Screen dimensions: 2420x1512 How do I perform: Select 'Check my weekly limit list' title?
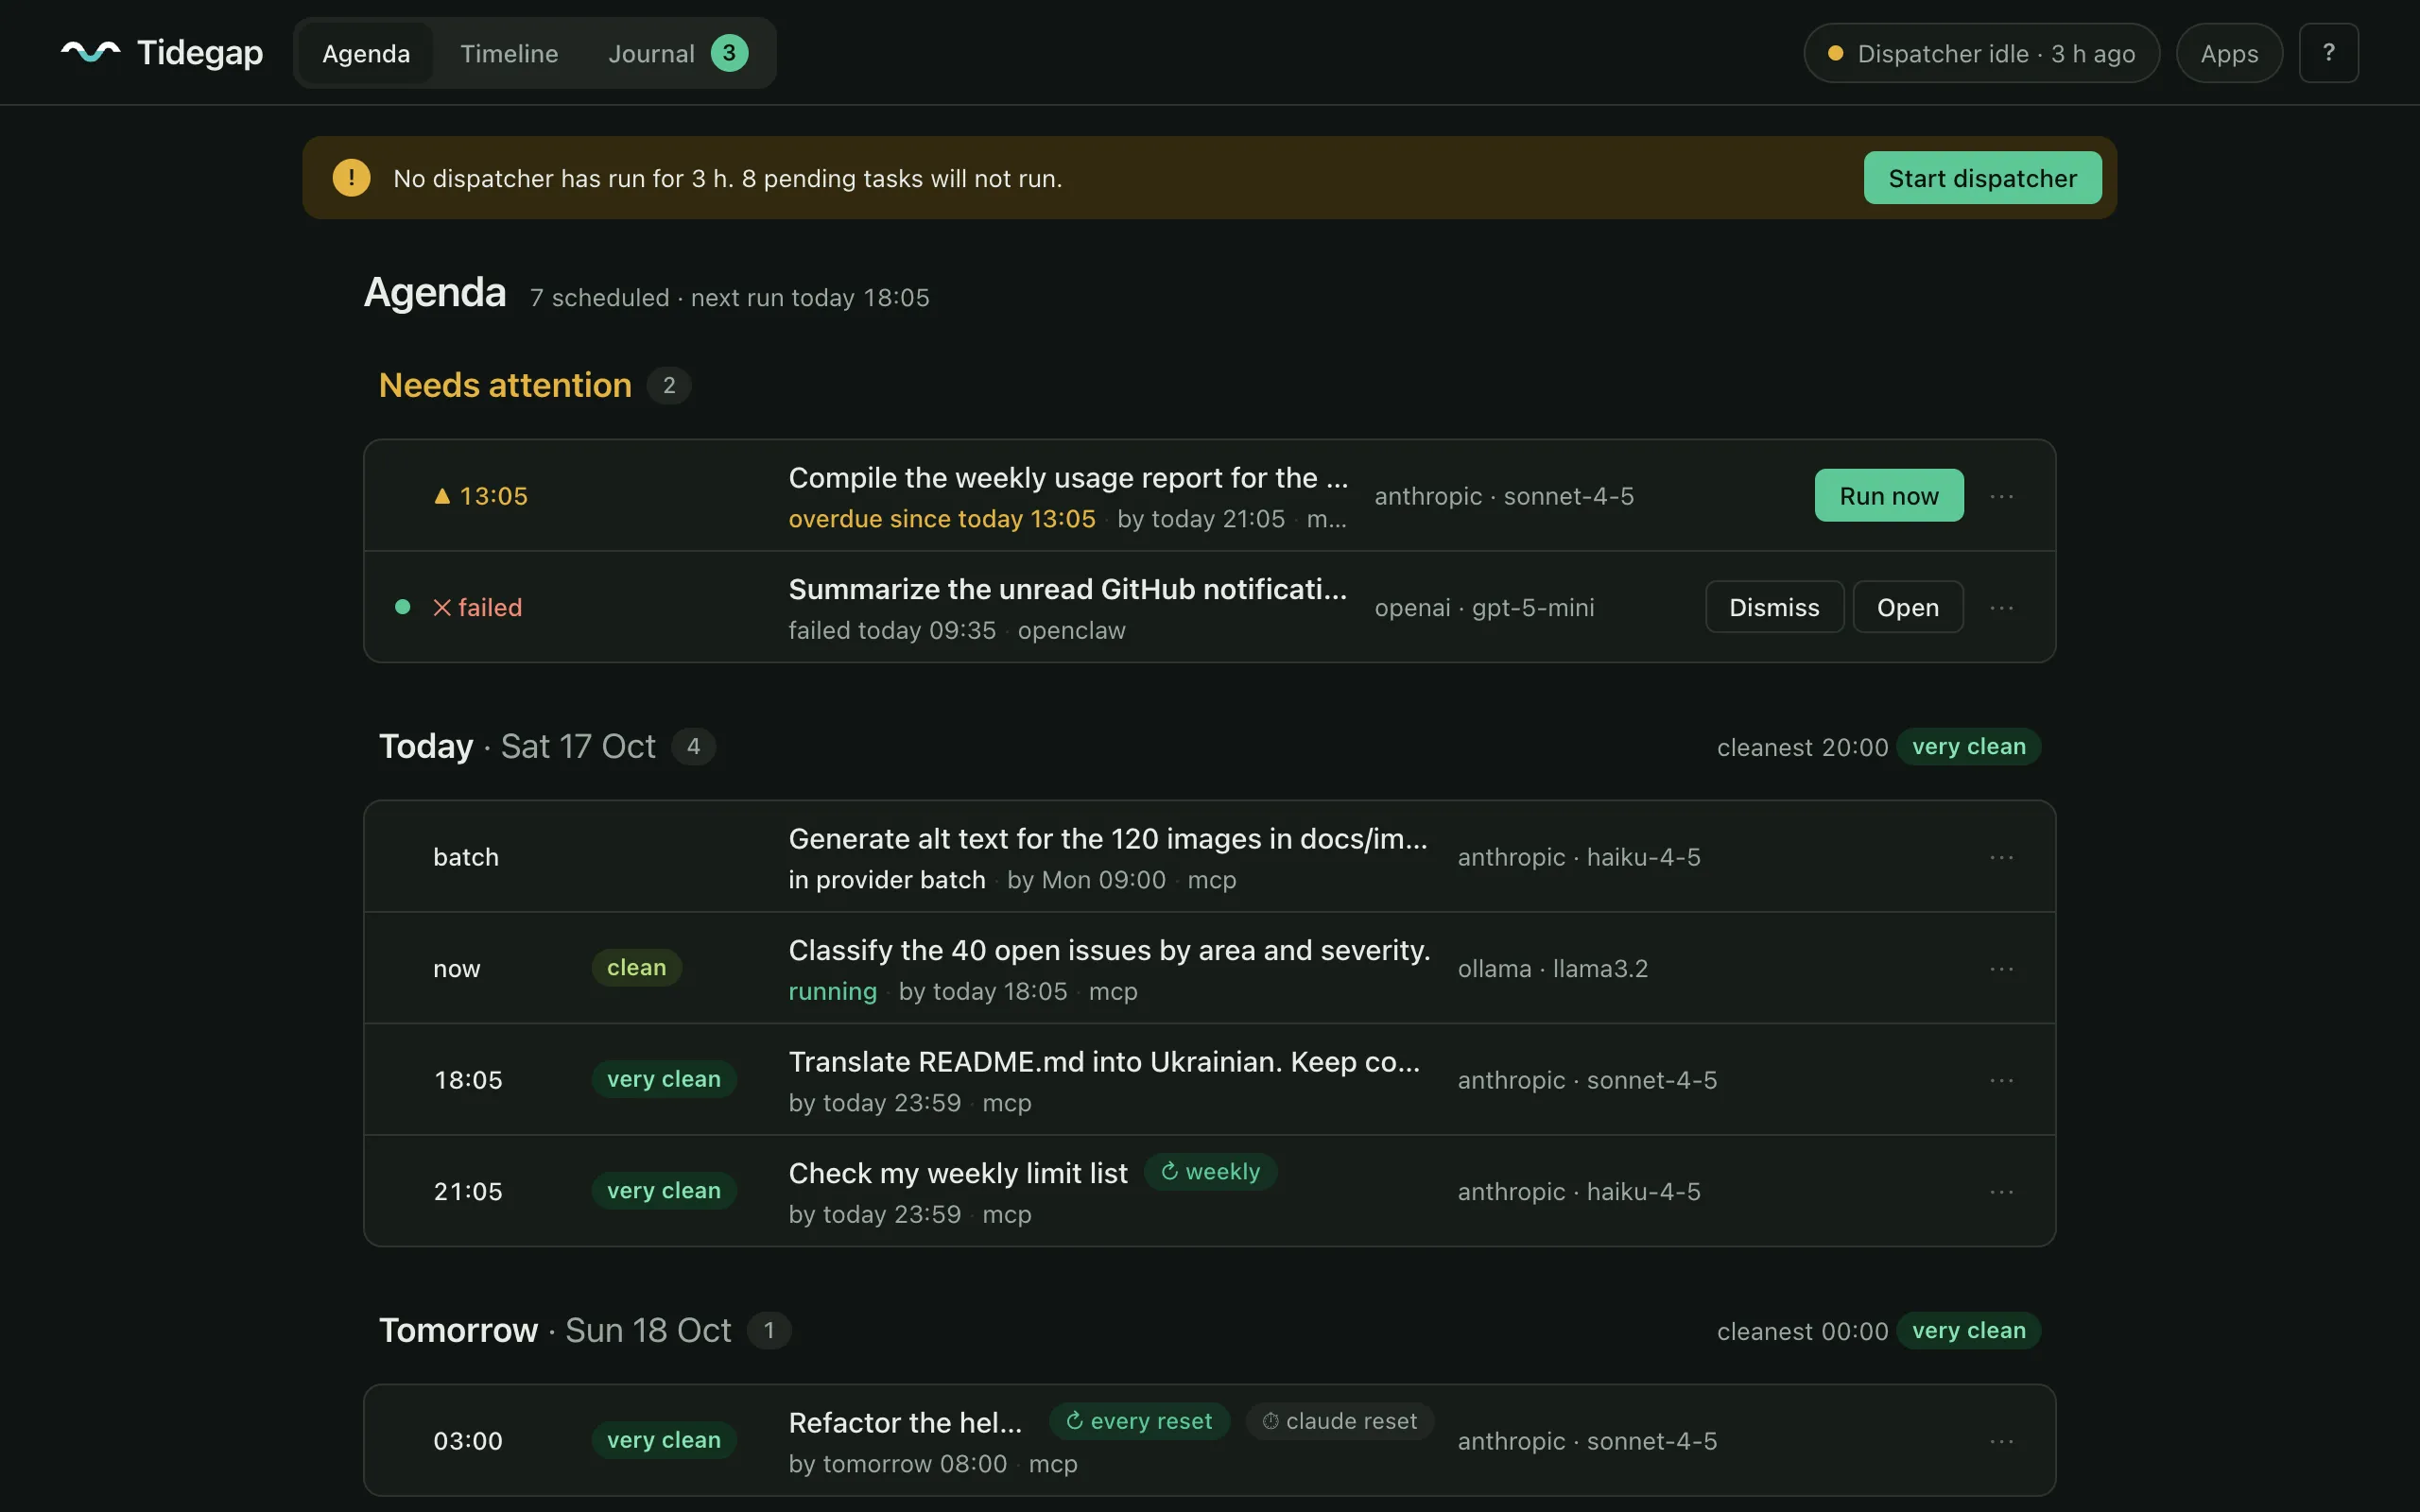(x=958, y=1173)
